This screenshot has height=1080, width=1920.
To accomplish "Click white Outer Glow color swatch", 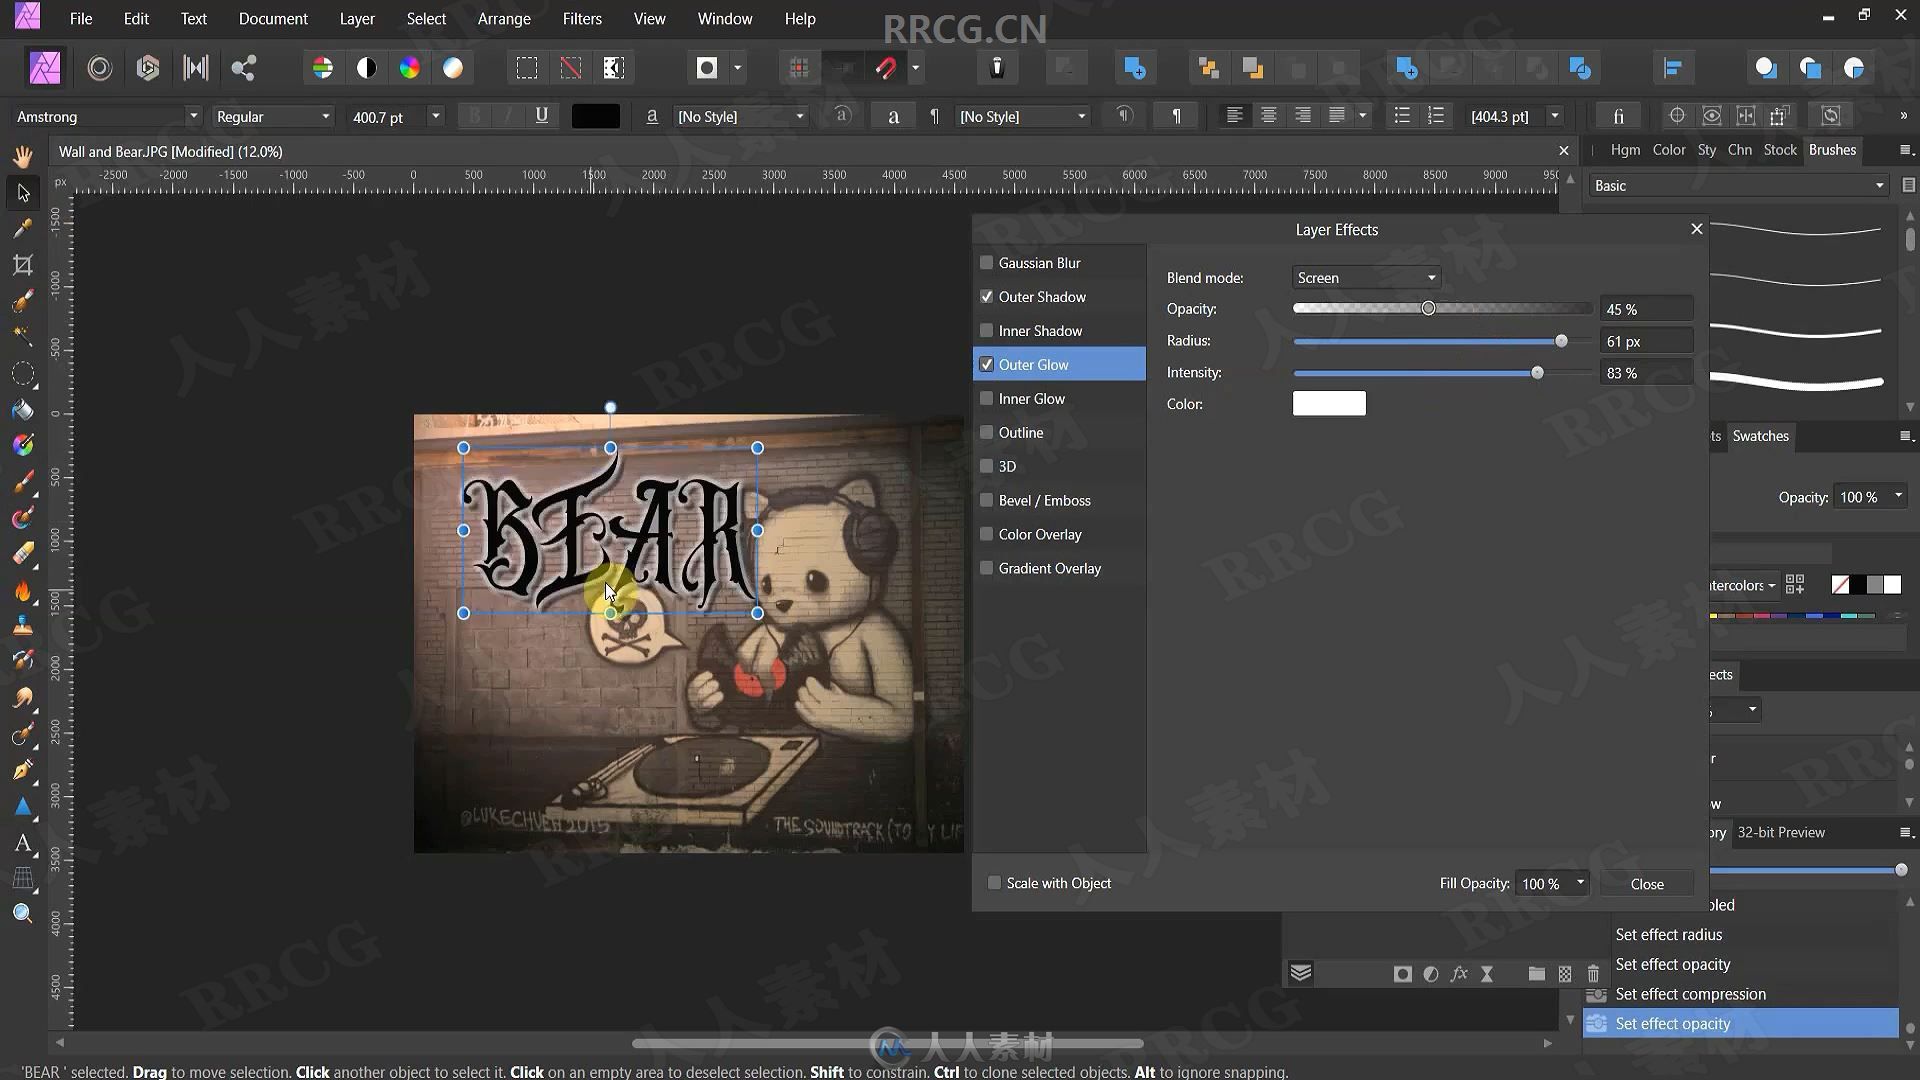I will point(1329,404).
